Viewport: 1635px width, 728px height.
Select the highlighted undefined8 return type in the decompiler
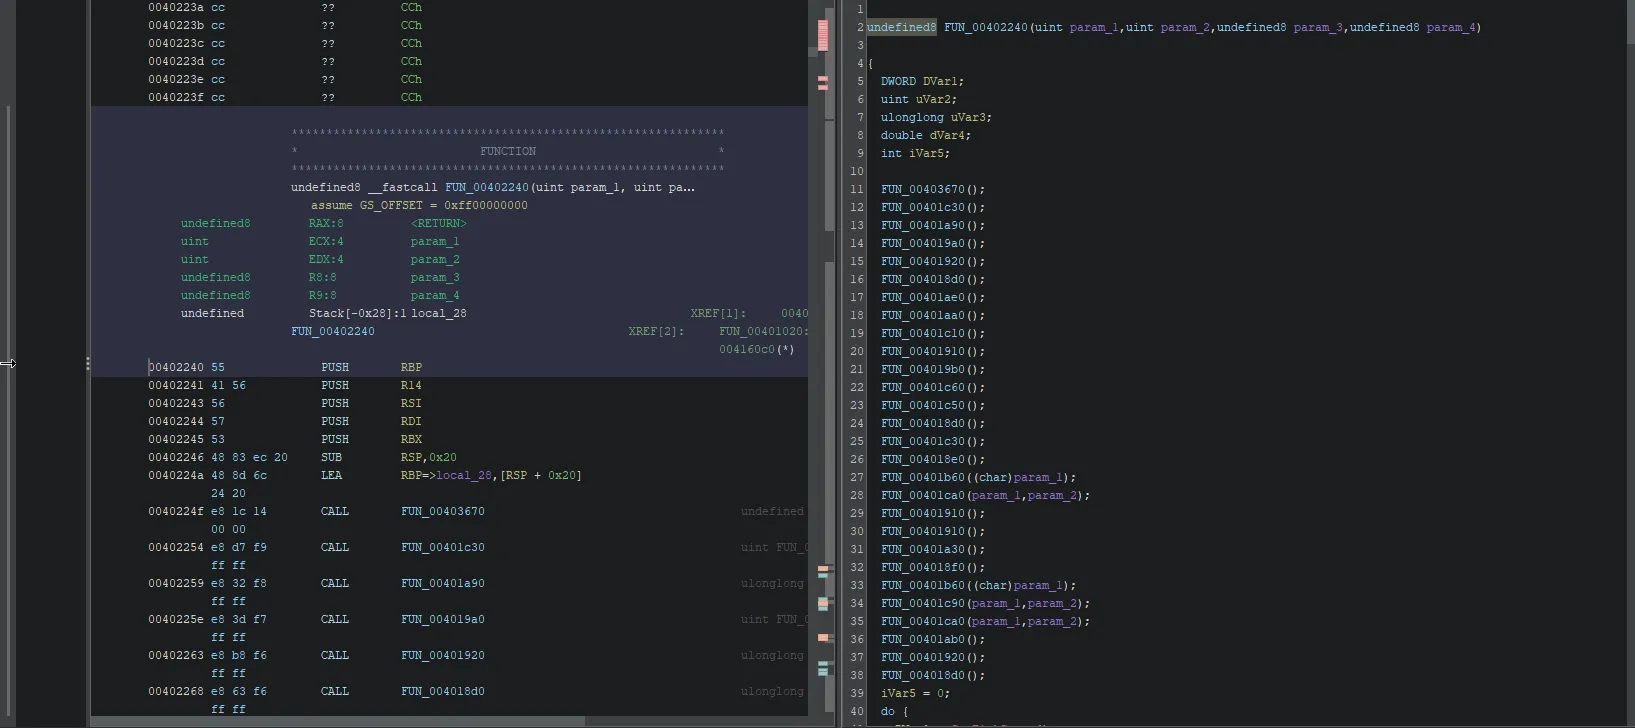(x=901, y=27)
